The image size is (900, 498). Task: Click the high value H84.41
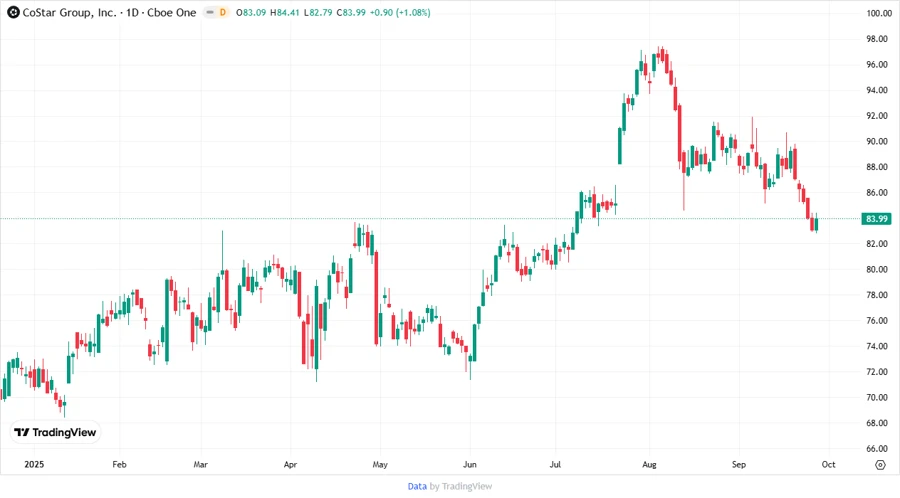tap(284, 12)
